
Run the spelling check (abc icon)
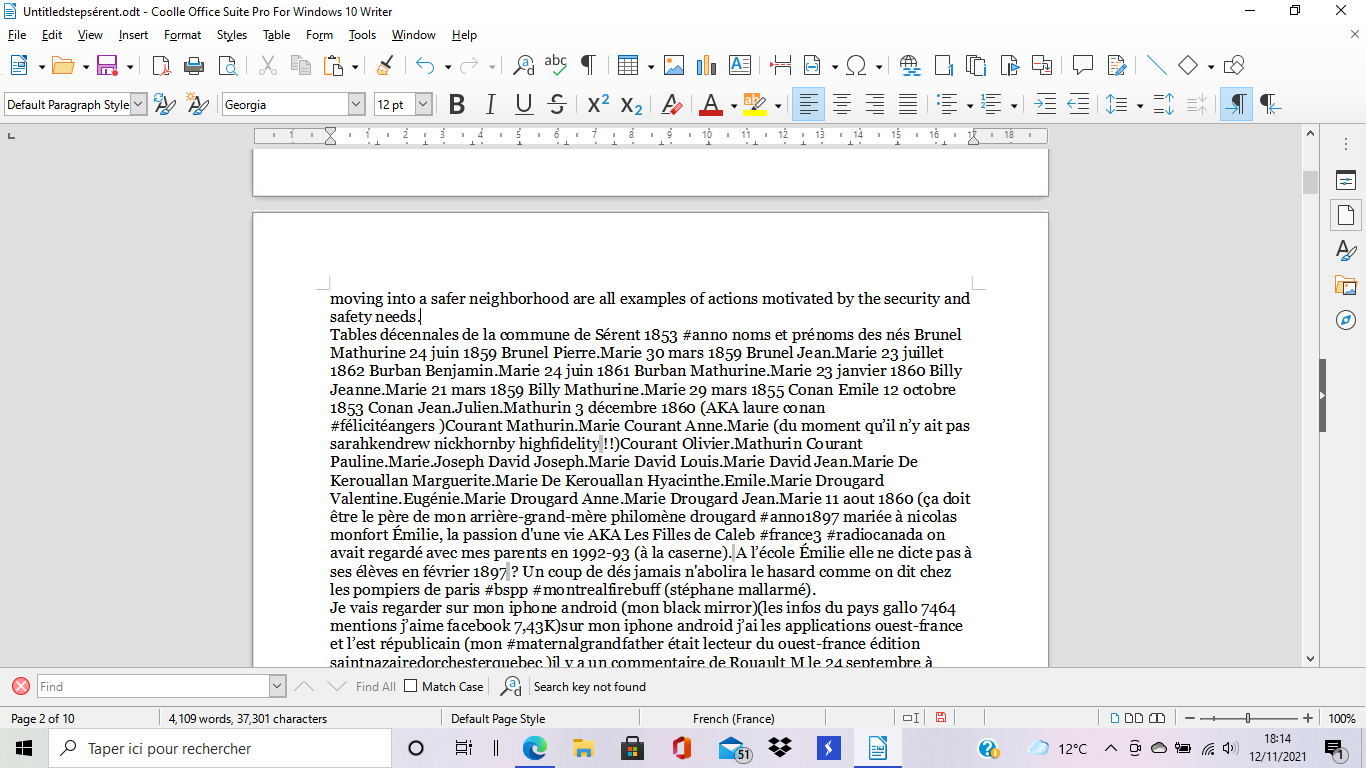click(556, 66)
